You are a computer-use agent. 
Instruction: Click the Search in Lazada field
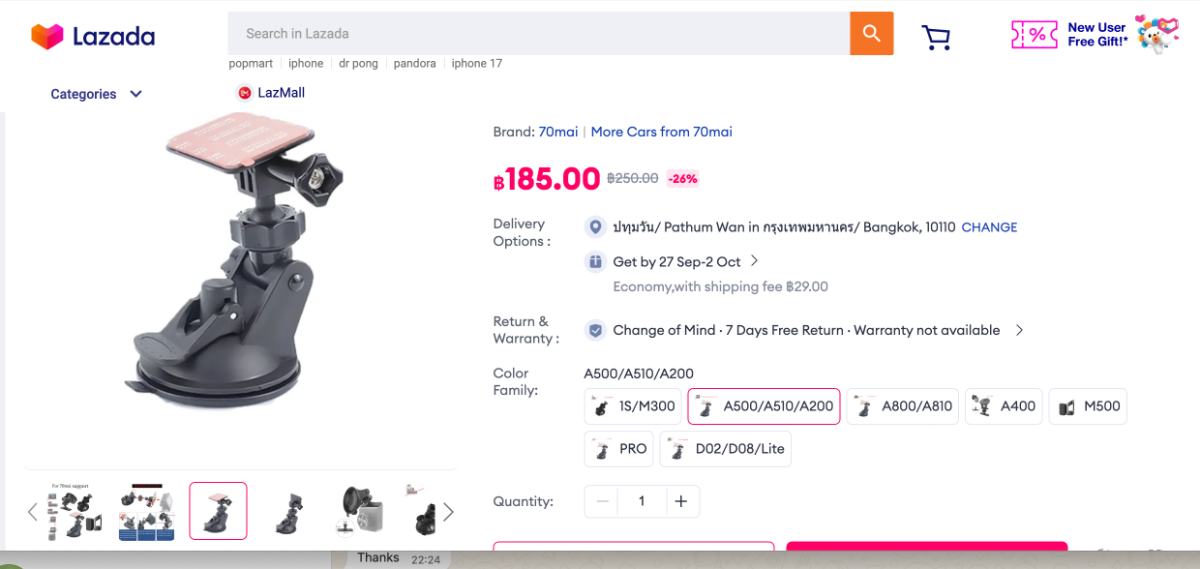(538, 34)
